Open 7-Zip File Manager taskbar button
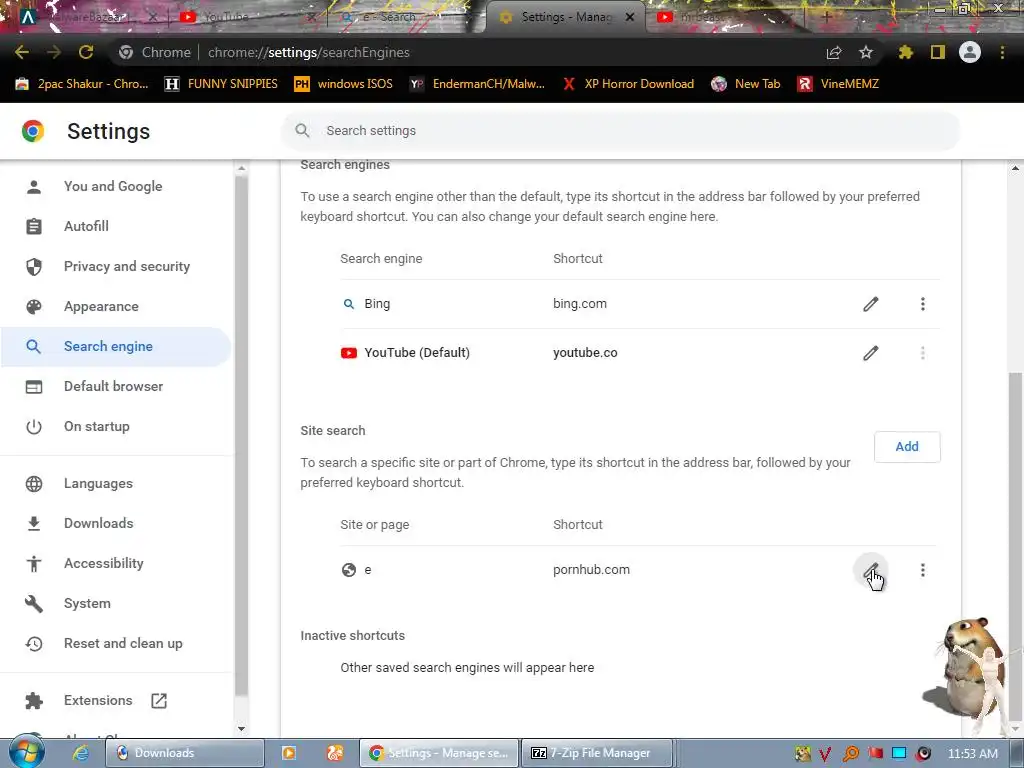 598,753
